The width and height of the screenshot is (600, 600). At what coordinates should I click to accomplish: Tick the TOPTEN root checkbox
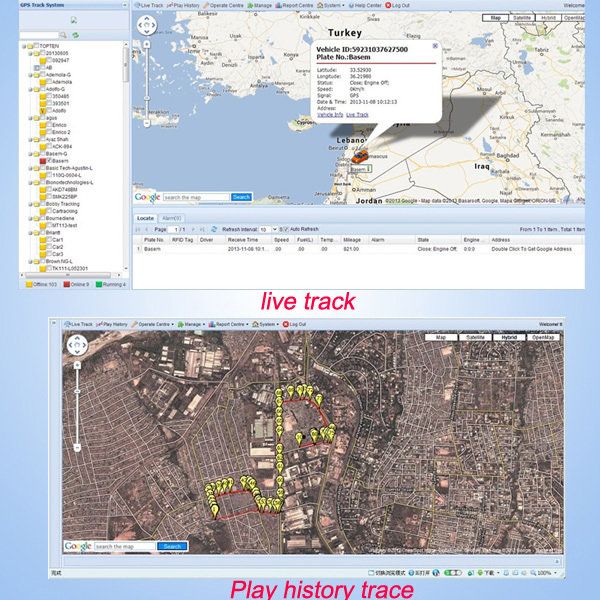pyautogui.click(x=37, y=45)
